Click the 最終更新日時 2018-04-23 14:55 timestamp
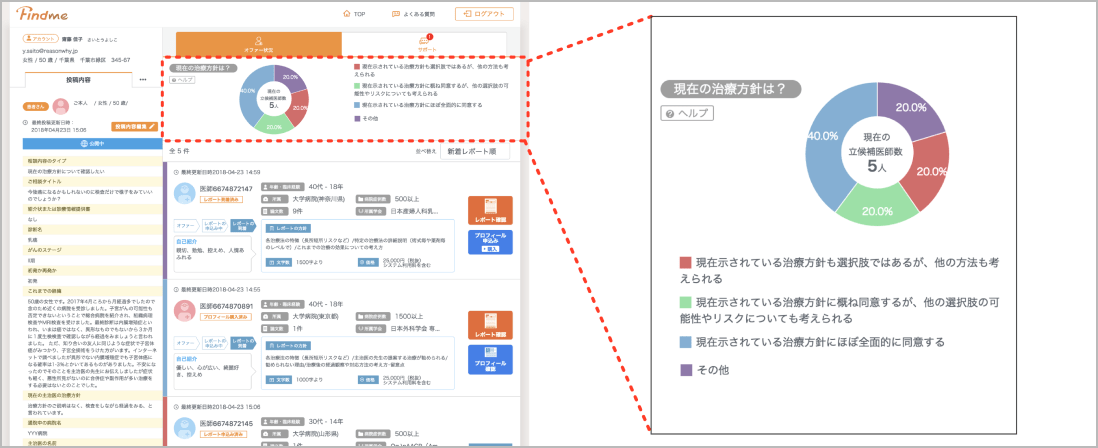 217,289
